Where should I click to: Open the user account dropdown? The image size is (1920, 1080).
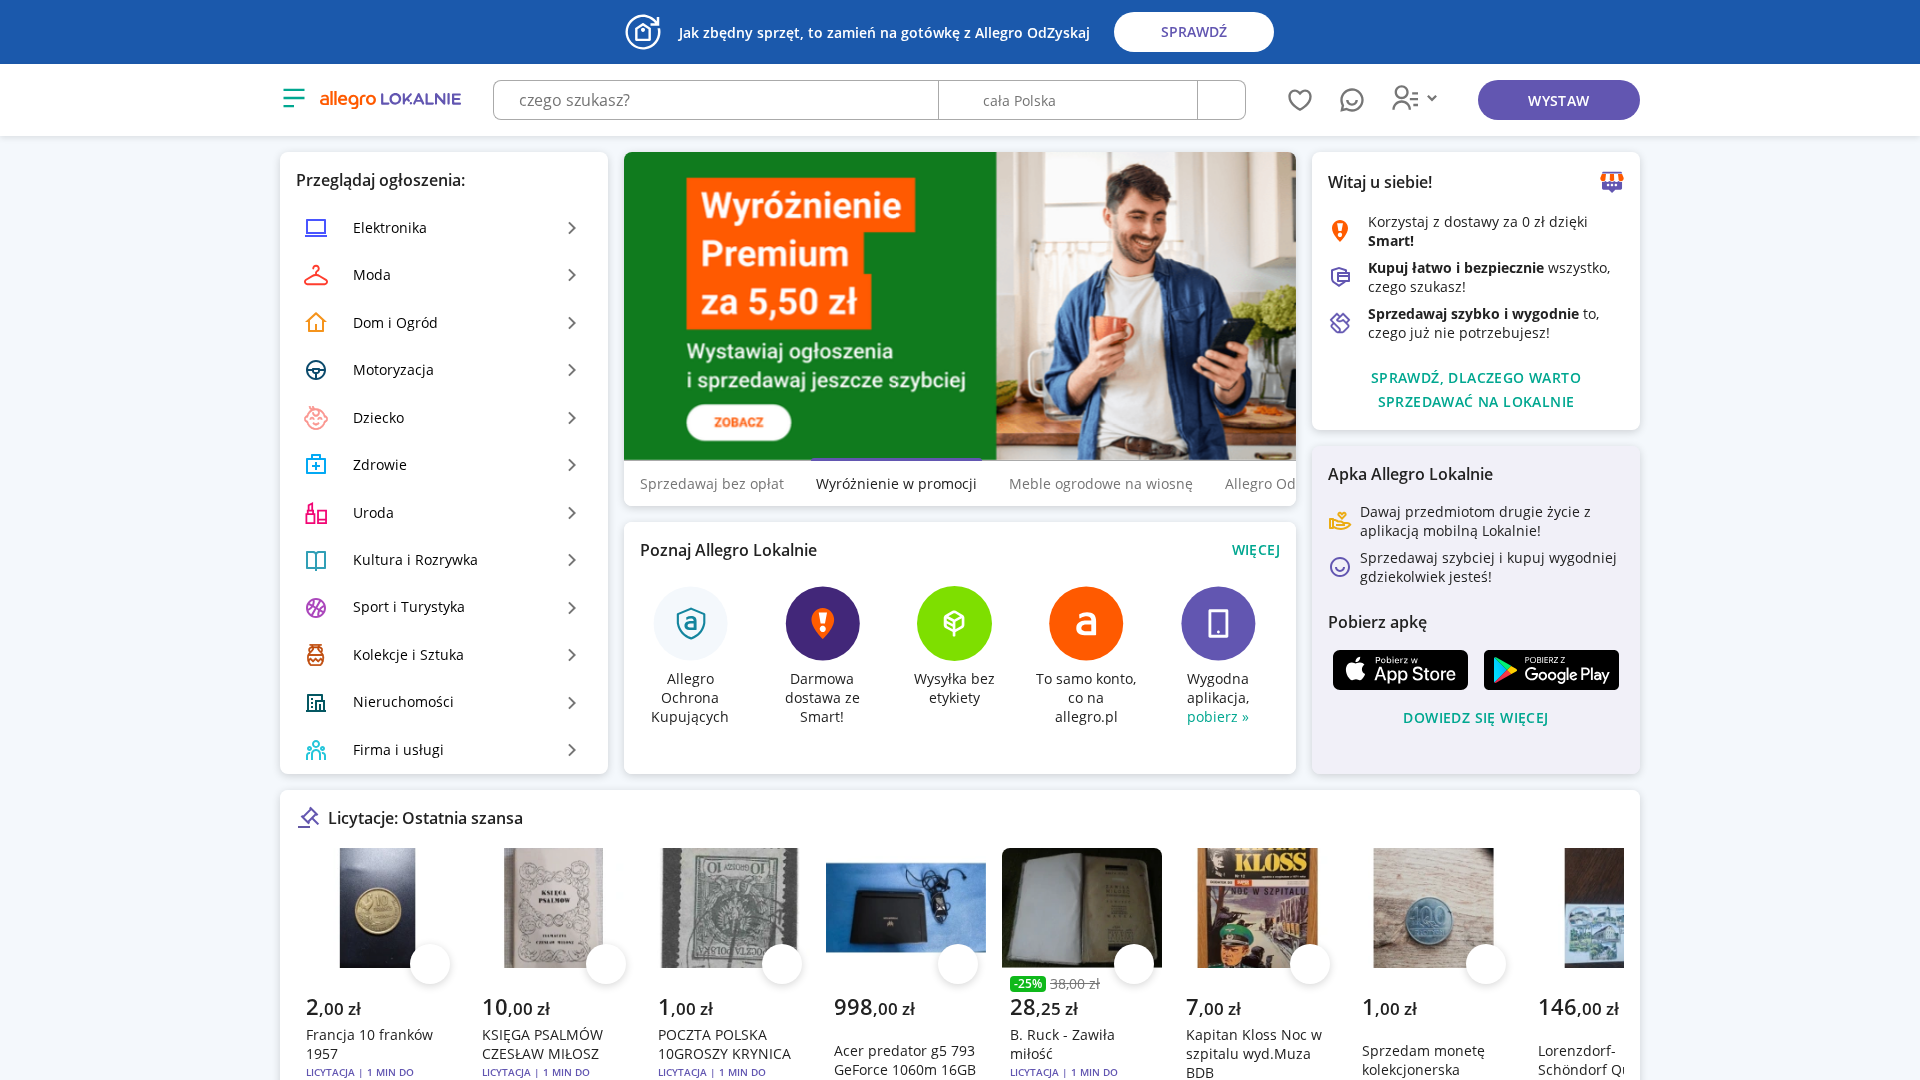coord(1414,98)
